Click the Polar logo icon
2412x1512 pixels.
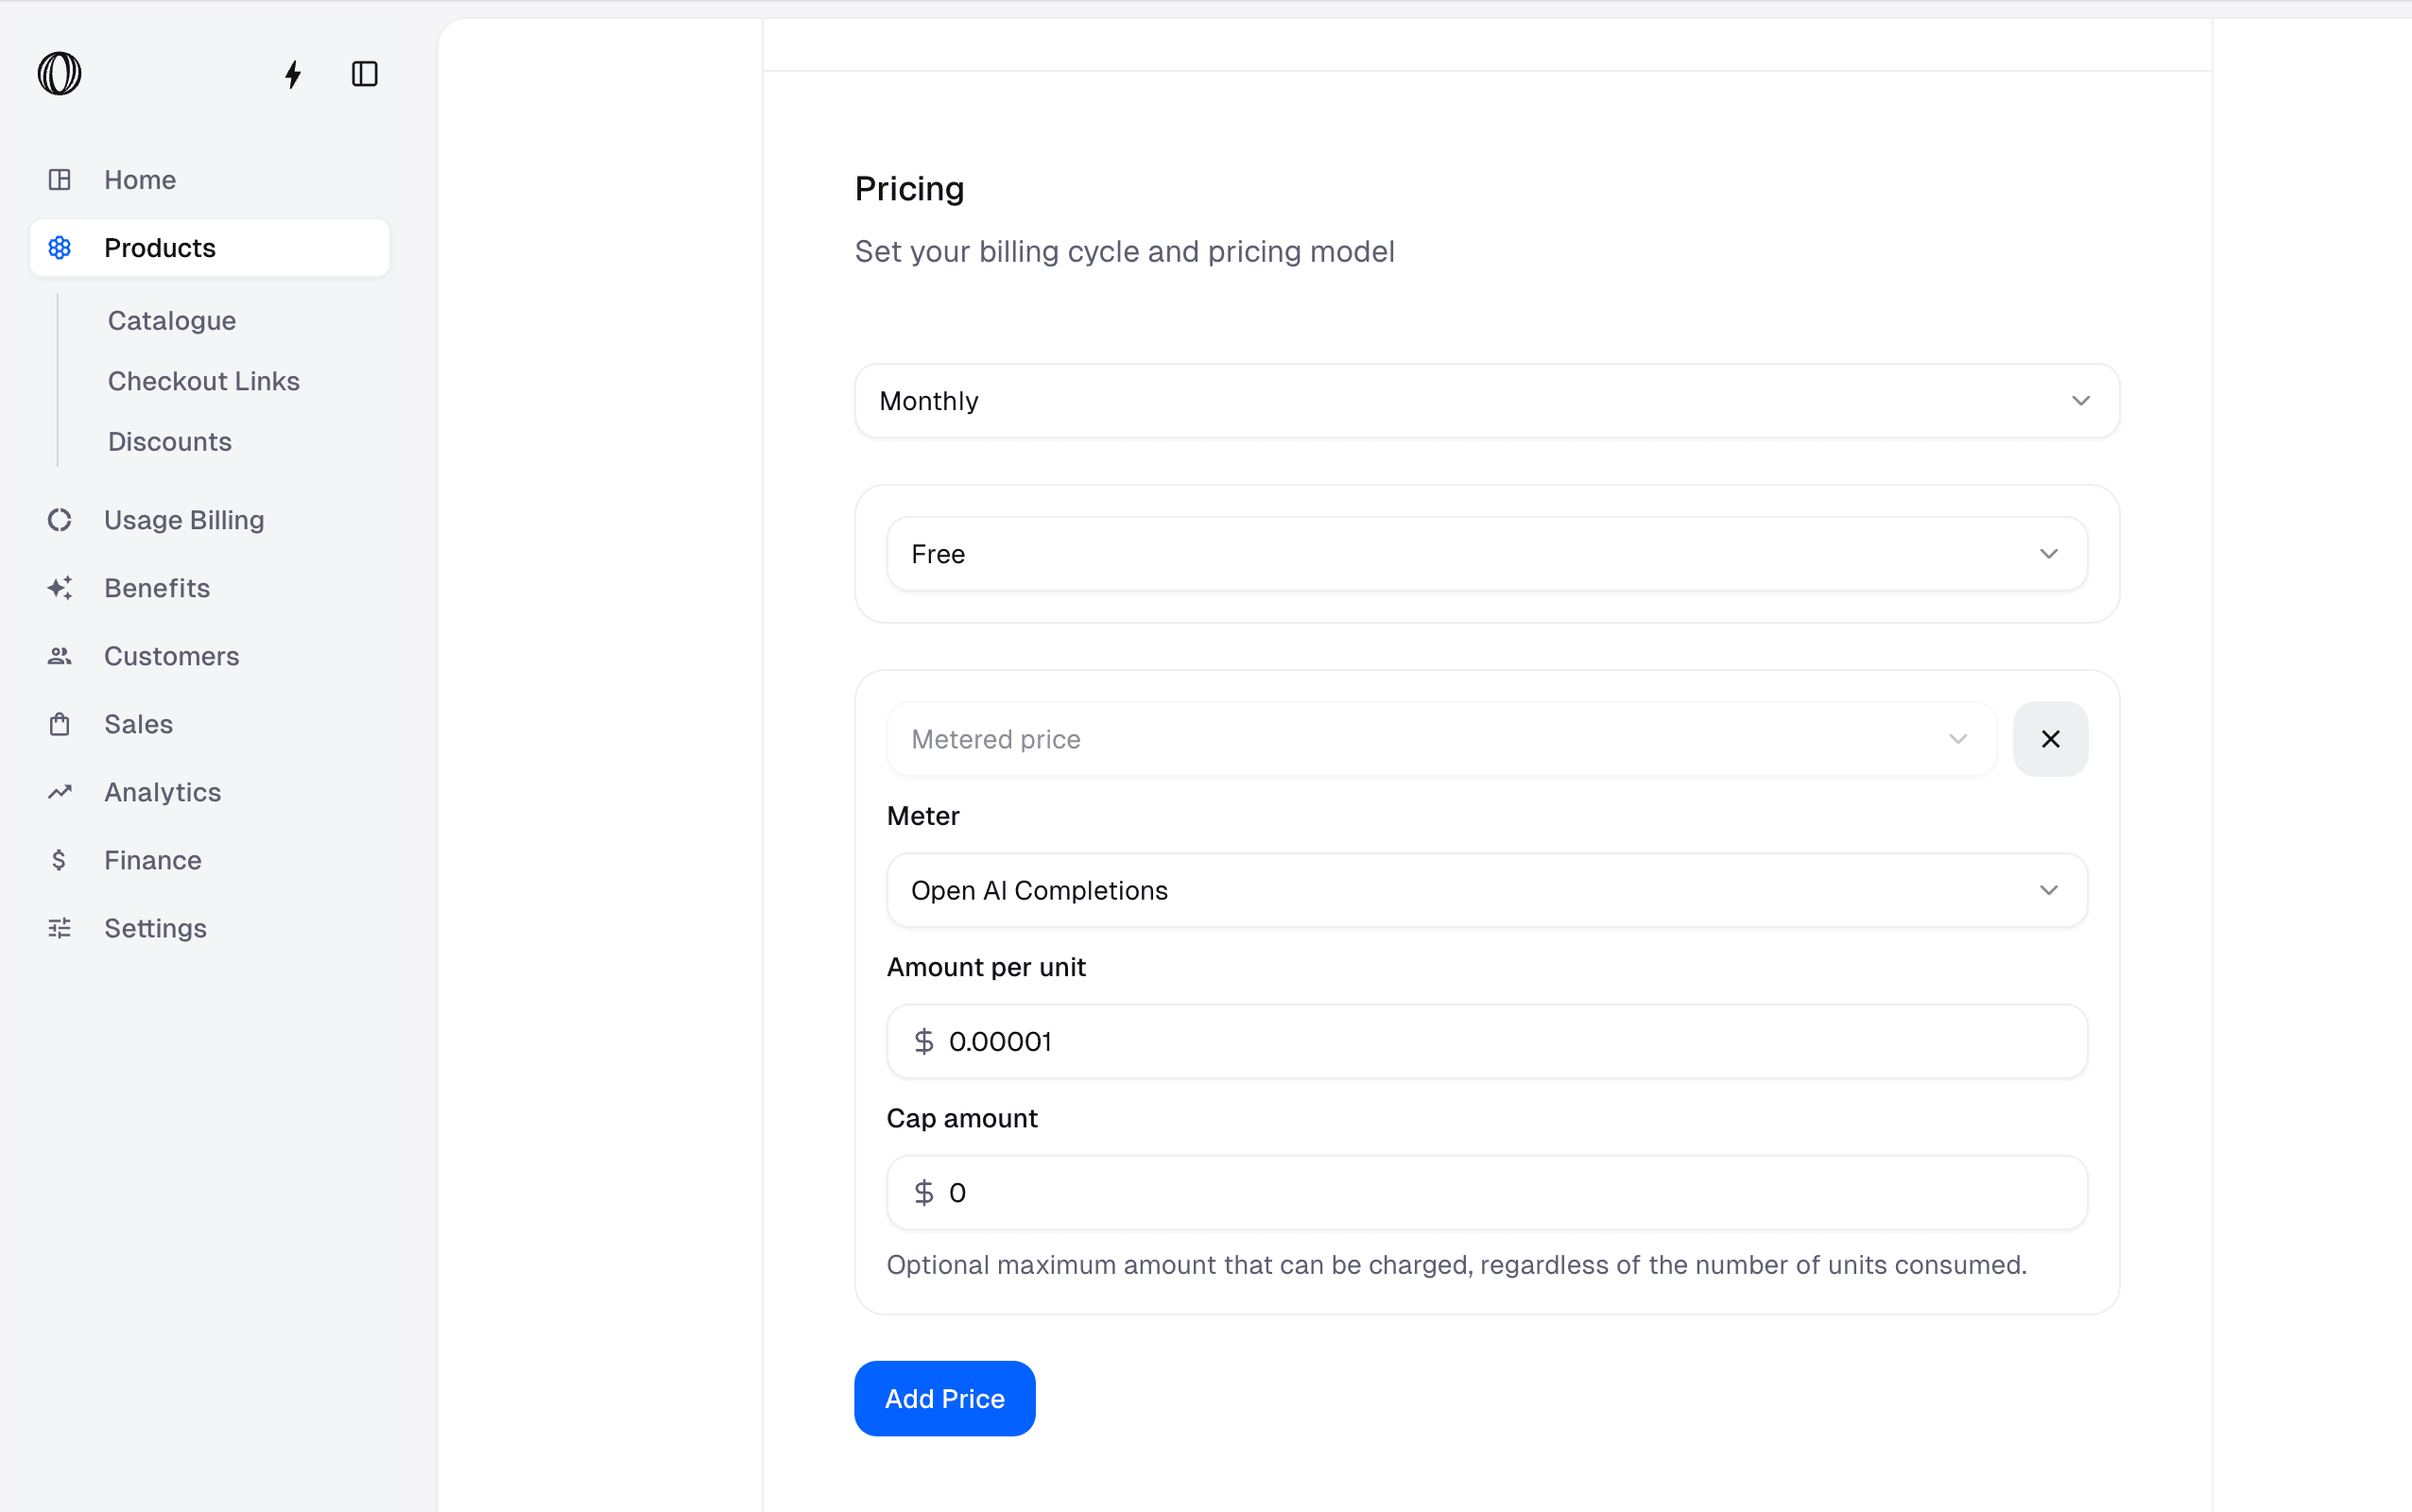coord(59,74)
